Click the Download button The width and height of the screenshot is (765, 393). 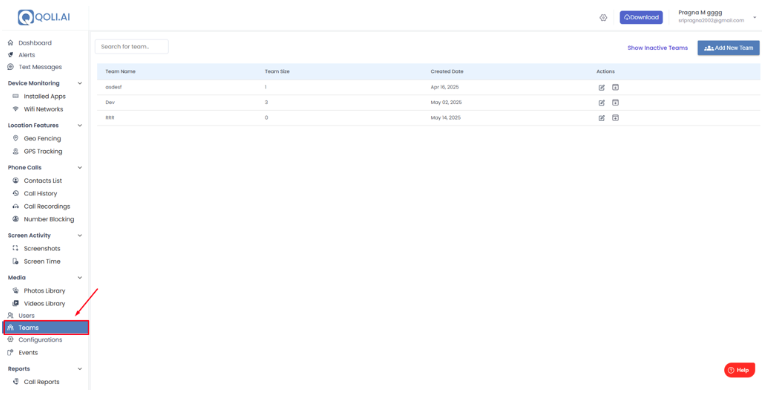[x=641, y=18]
